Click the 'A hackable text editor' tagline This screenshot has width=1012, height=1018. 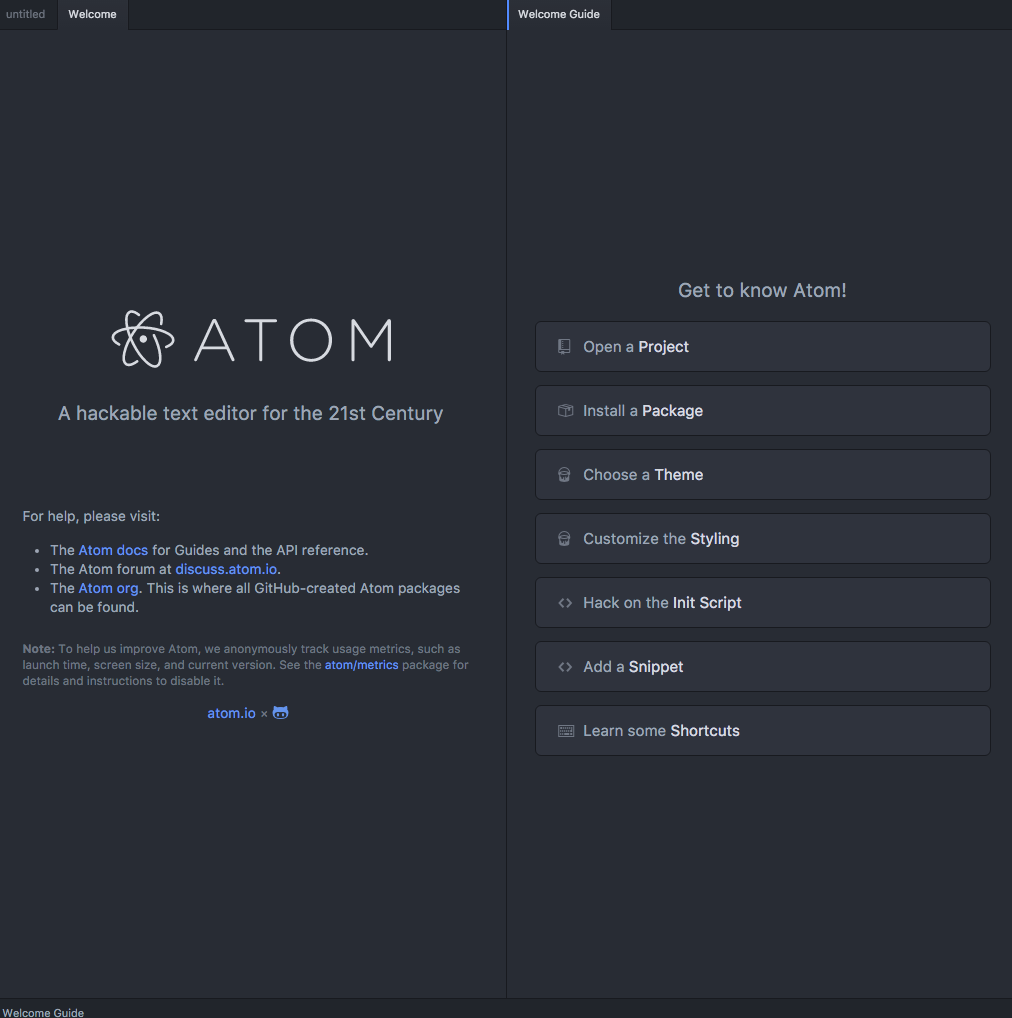click(x=251, y=414)
